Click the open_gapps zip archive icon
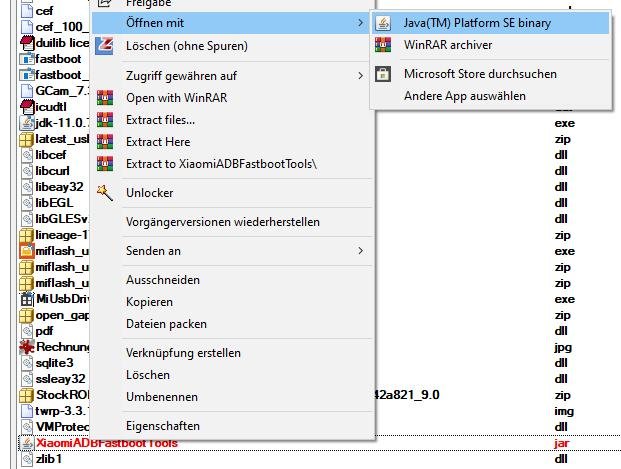 [27, 315]
